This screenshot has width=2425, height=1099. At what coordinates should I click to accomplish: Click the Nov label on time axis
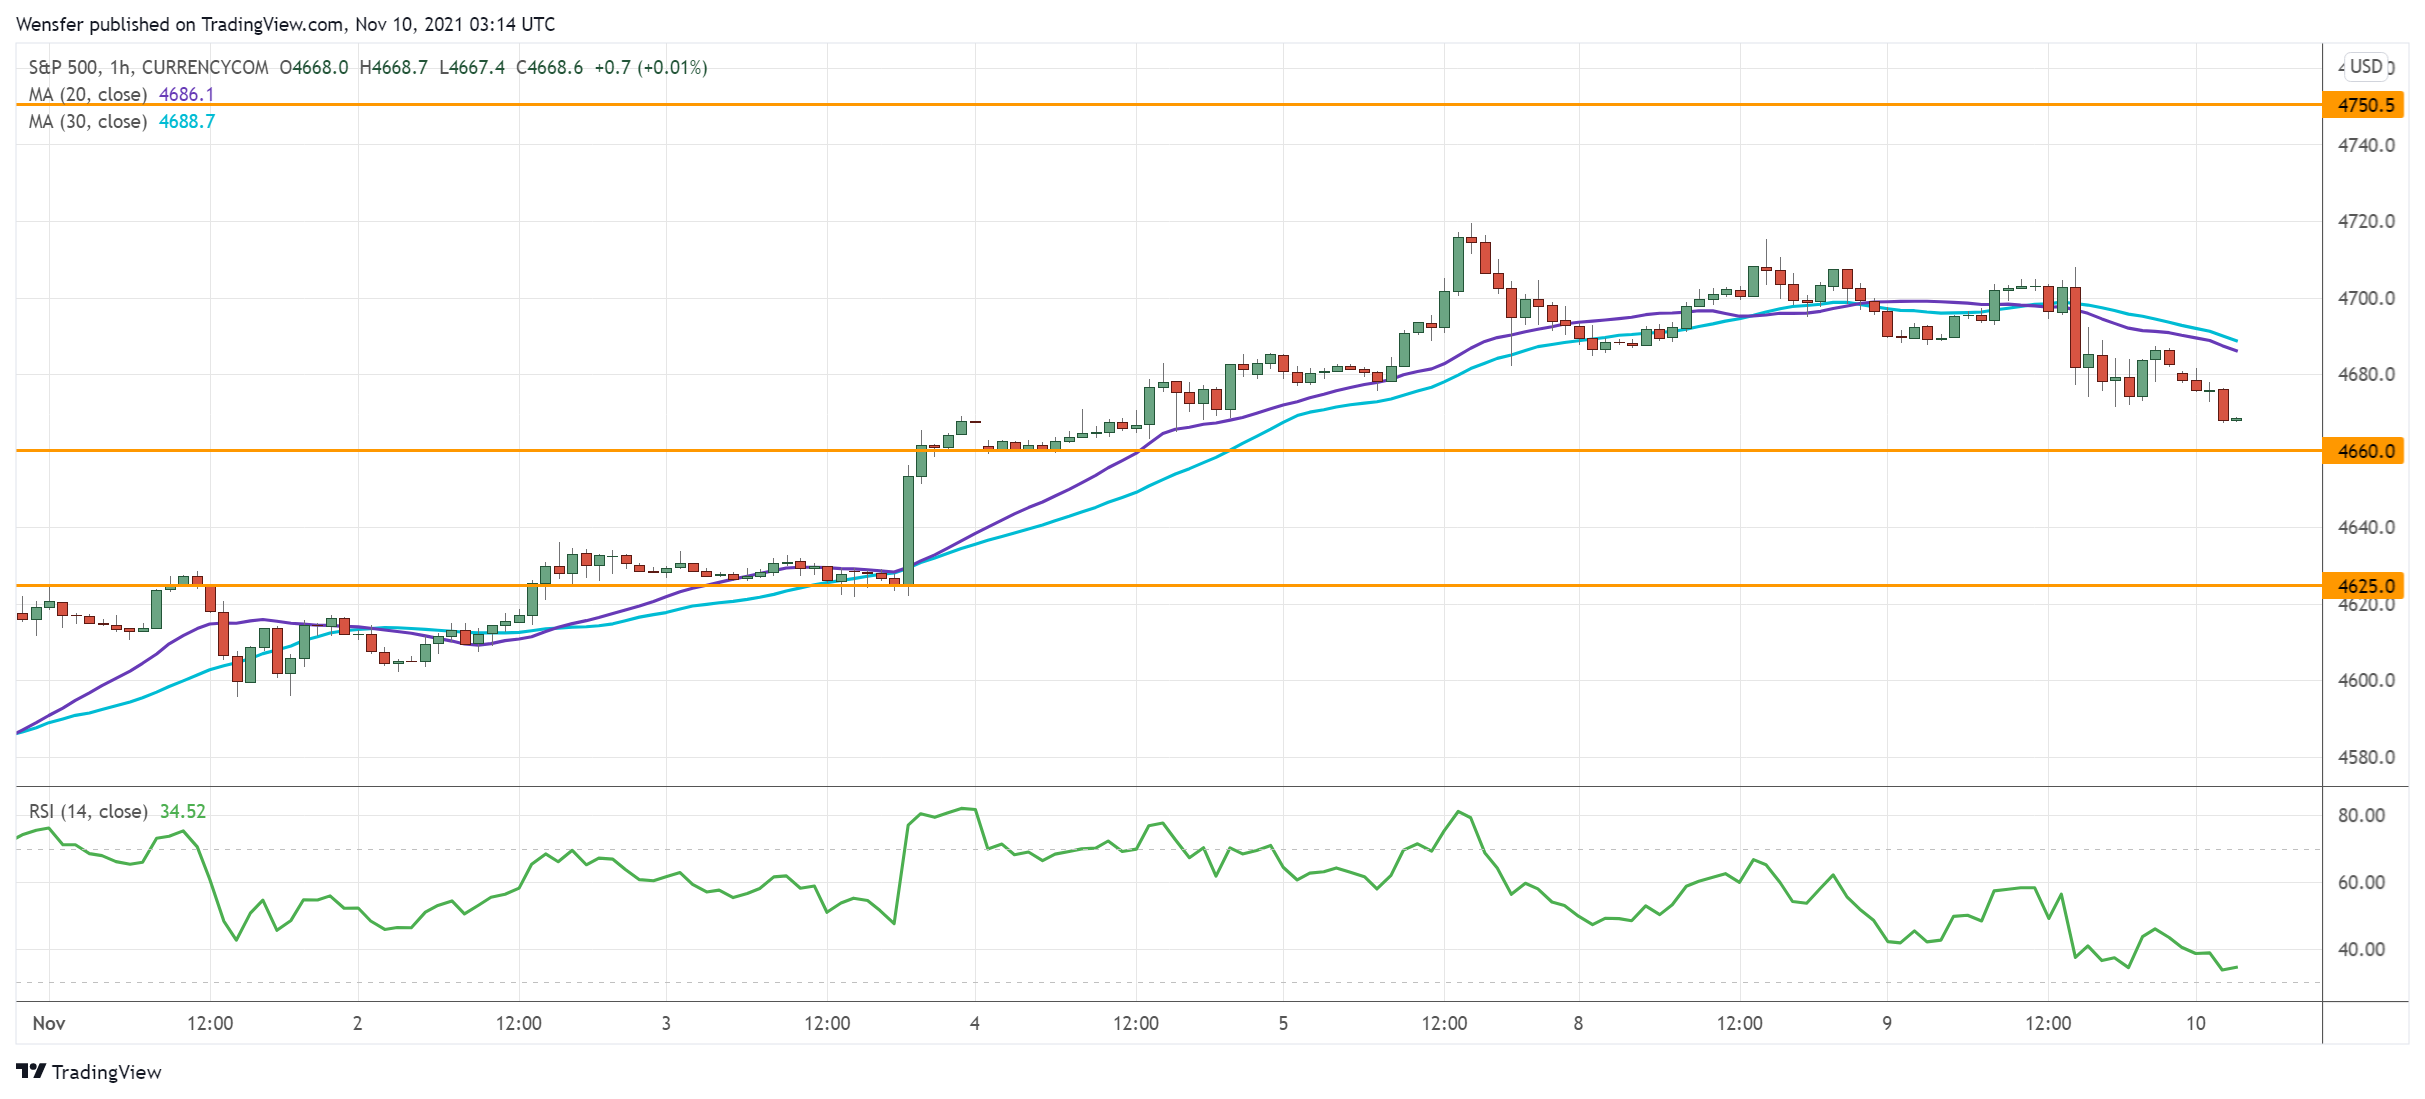click(x=49, y=1023)
